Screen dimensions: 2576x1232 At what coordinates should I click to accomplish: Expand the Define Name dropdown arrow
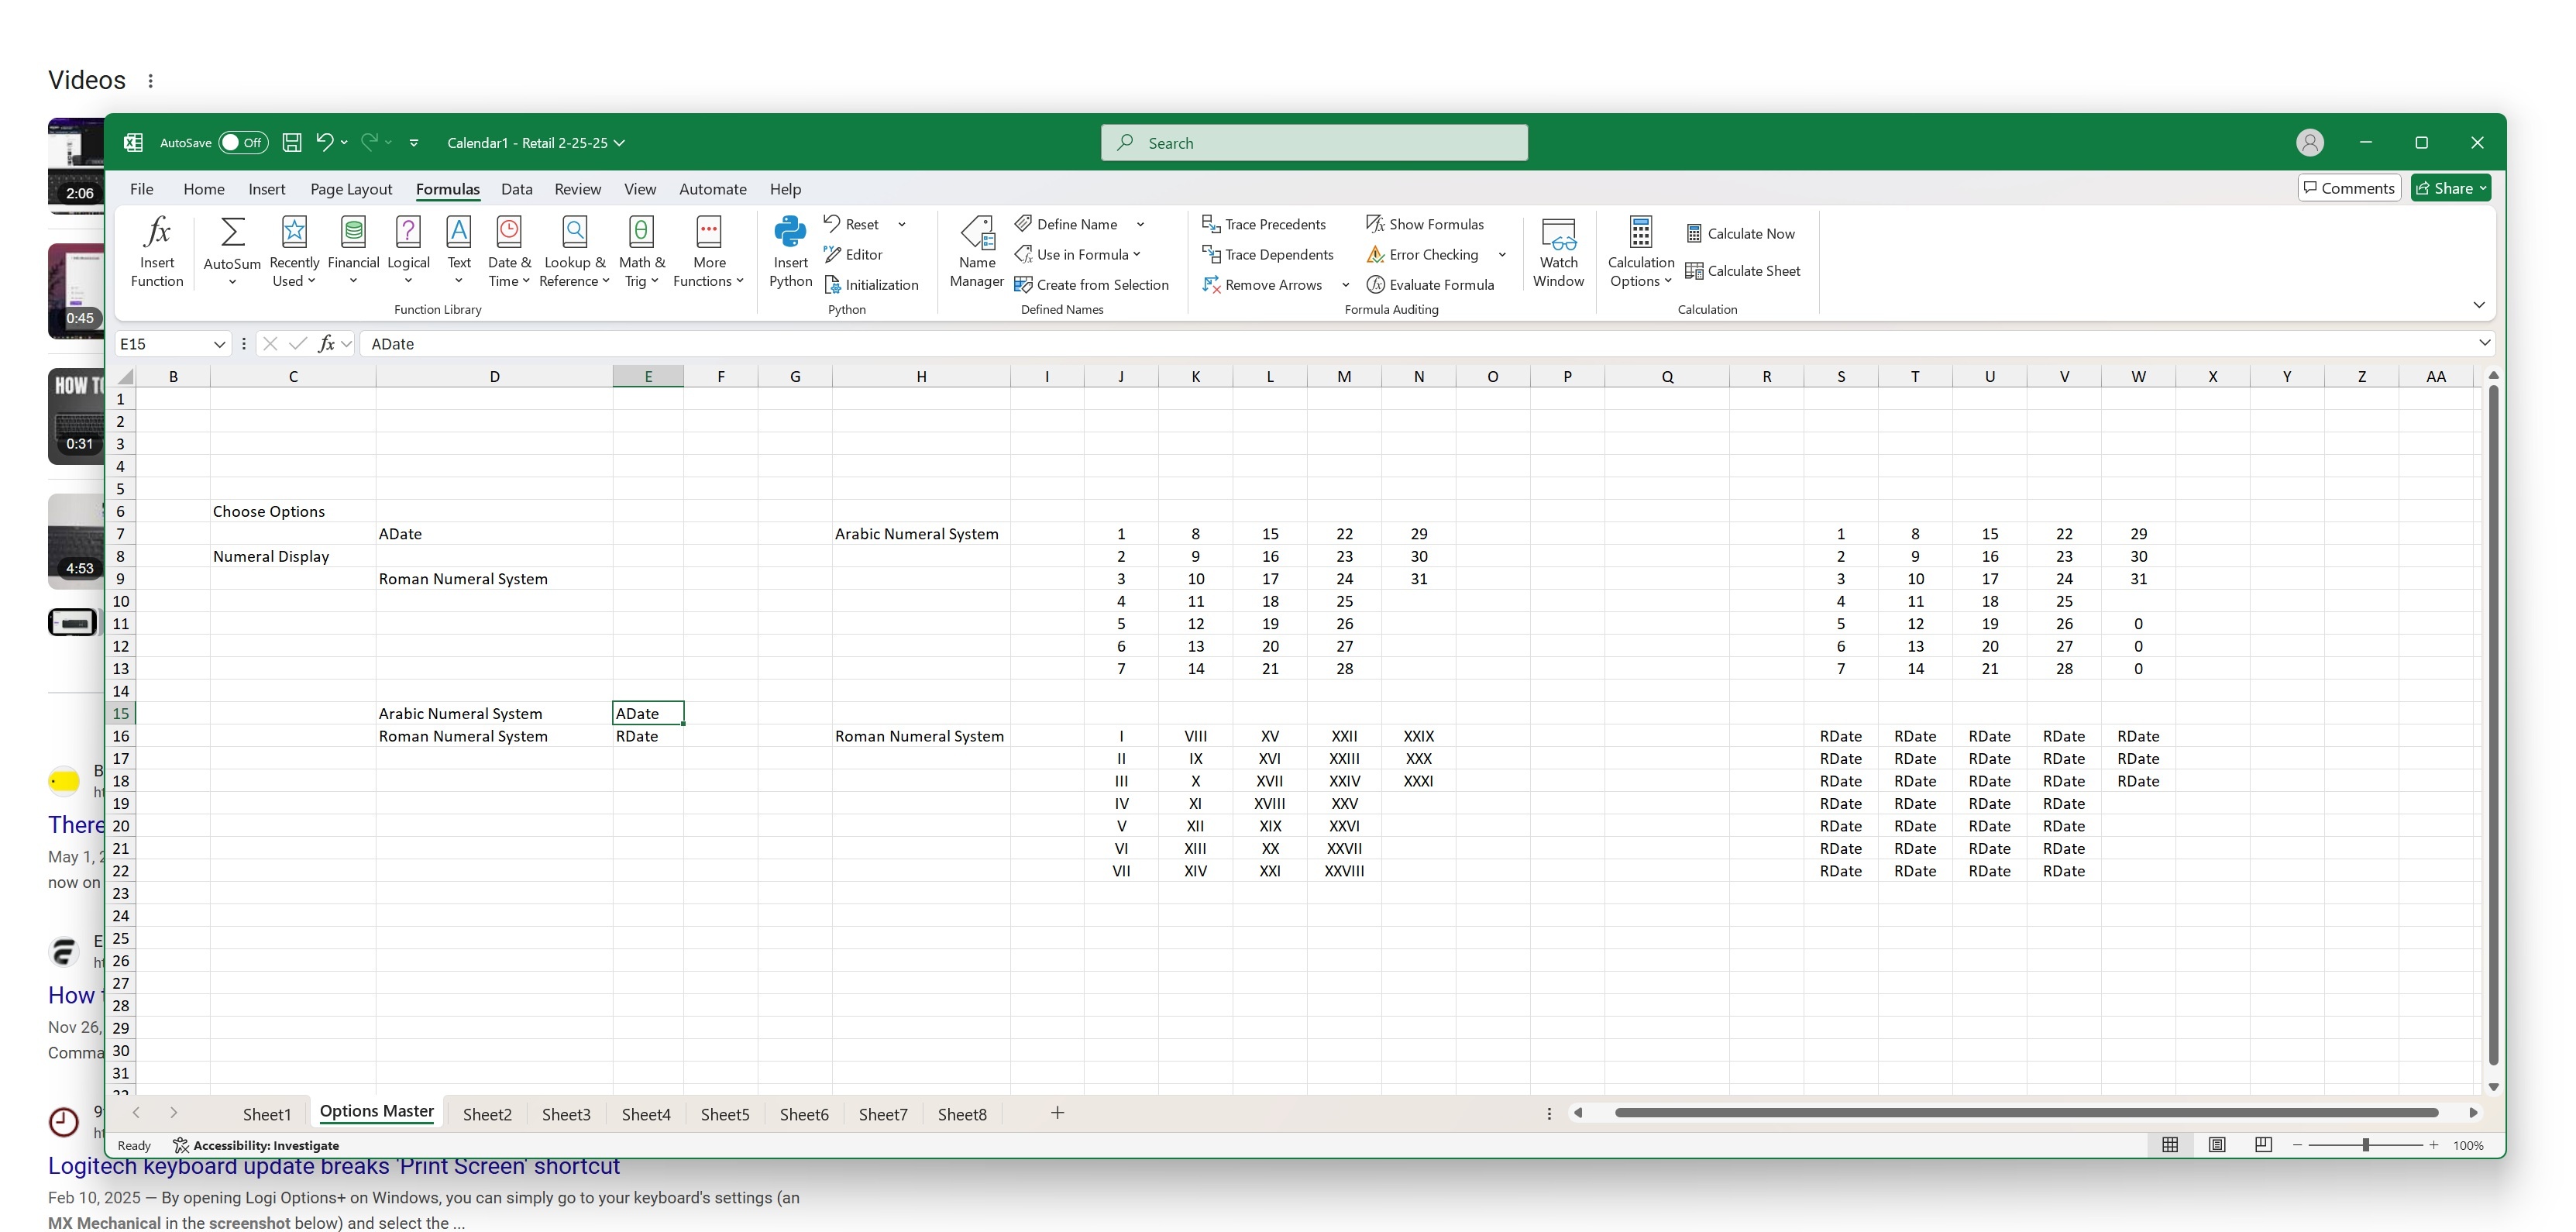1140,224
